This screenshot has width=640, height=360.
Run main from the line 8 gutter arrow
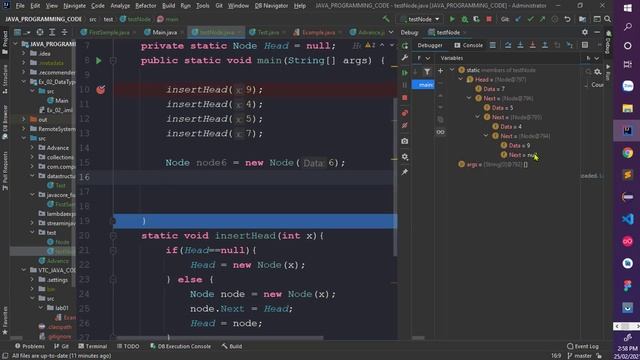[x=98, y=61]
